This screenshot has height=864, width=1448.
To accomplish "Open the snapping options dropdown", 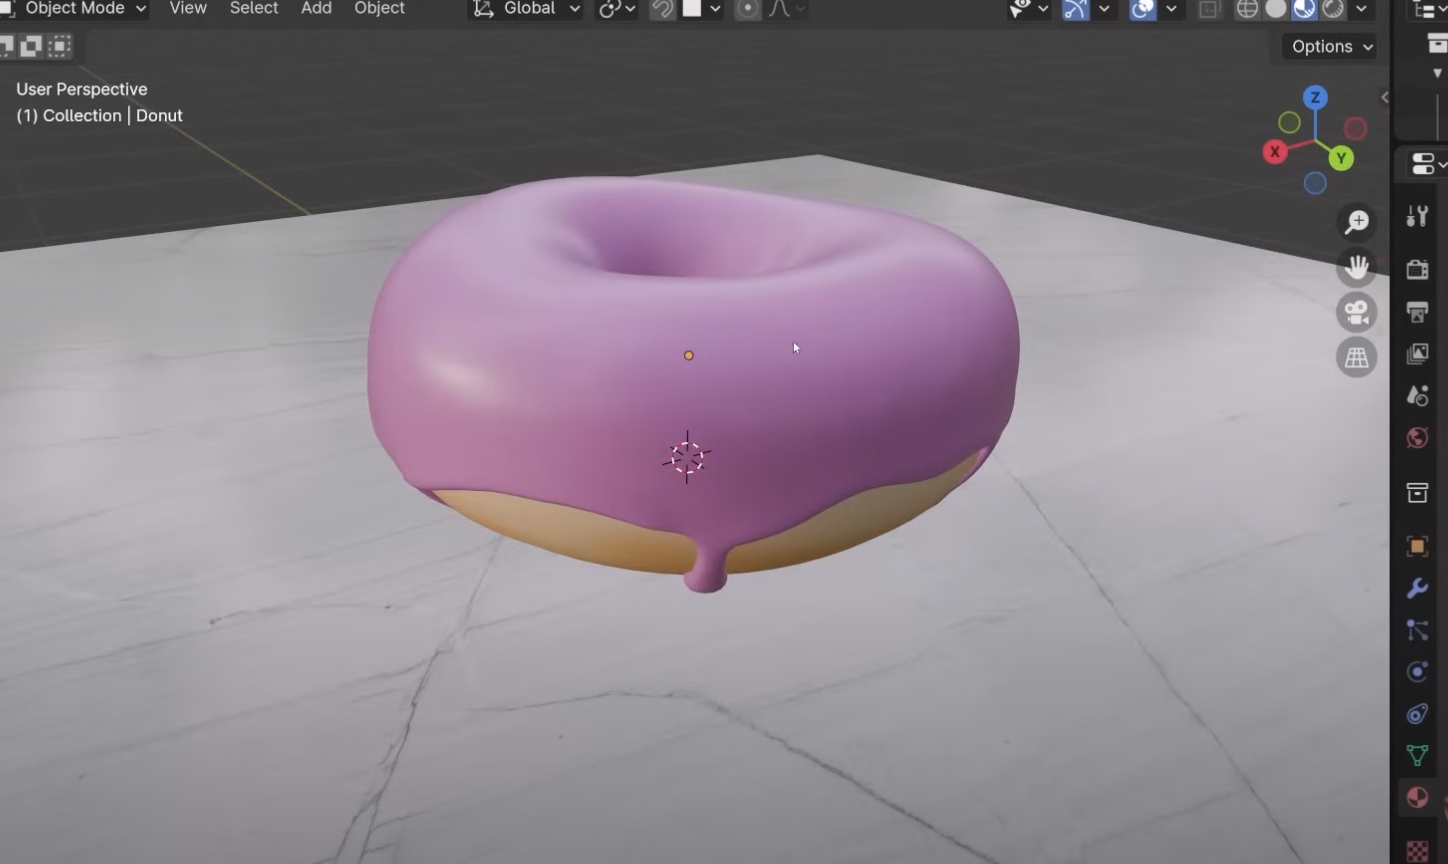I will click(714, 8).
